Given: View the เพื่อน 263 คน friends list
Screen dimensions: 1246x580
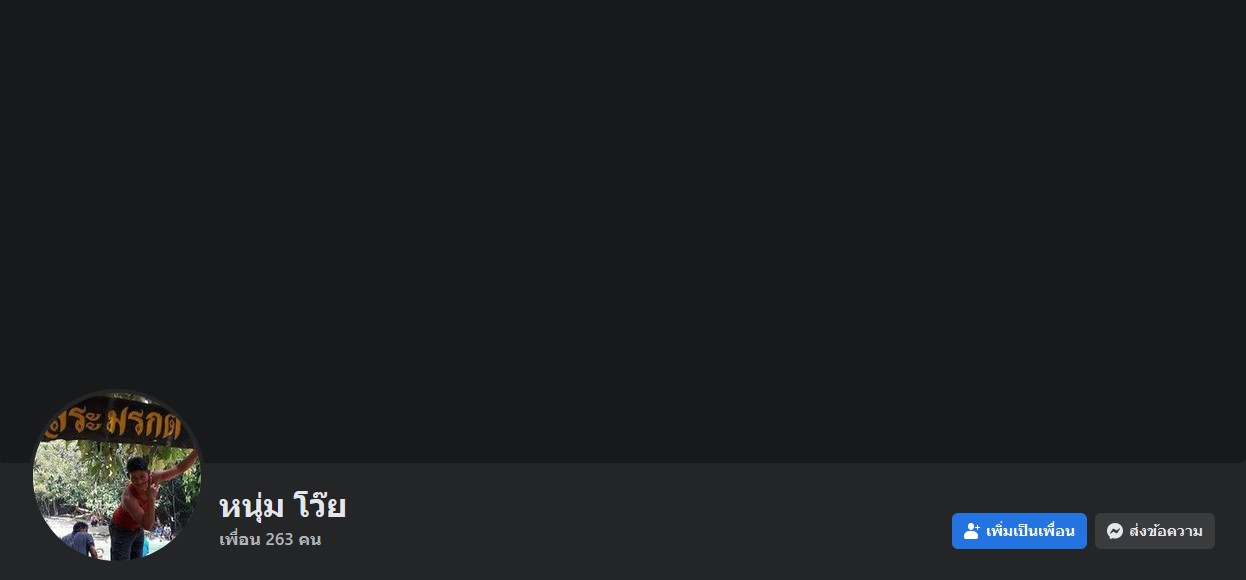Looking at the screenshot, I should [270, 540].
